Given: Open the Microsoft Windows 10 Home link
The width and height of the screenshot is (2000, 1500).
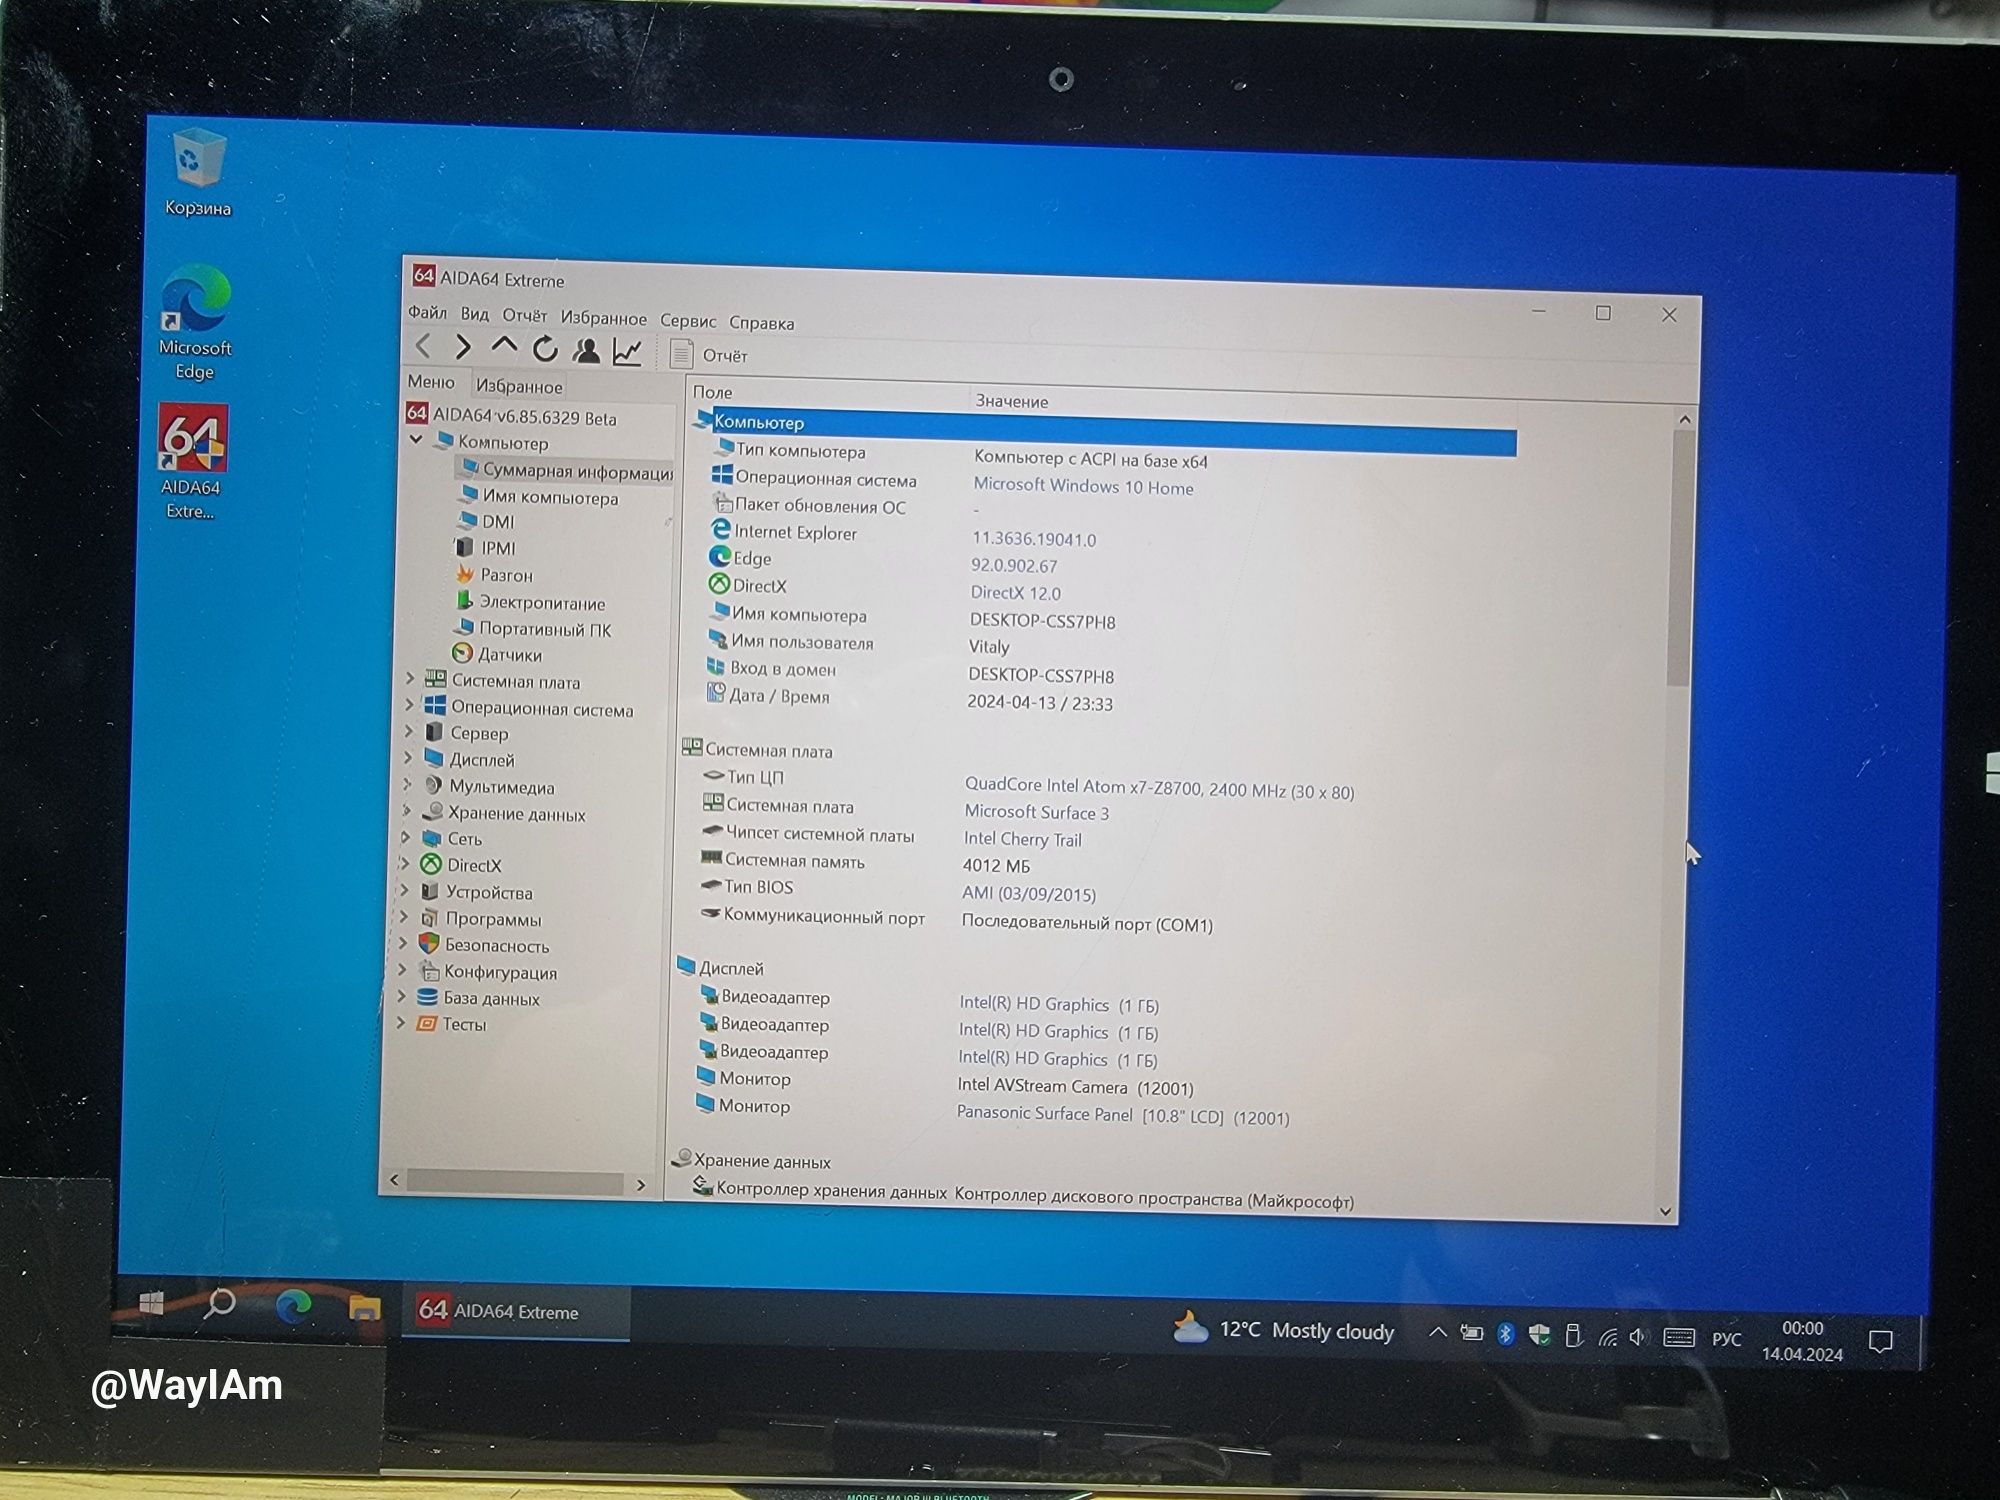Looking at the screenshot, I should [x=1083, y=487].
